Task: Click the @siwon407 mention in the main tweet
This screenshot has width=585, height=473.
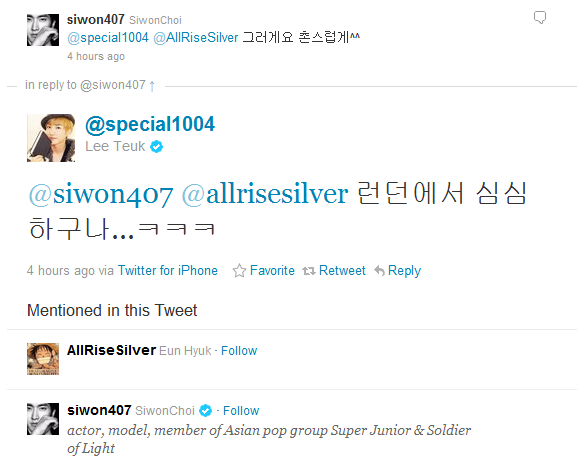Action: pyautogui.click(x=101, y=195)
